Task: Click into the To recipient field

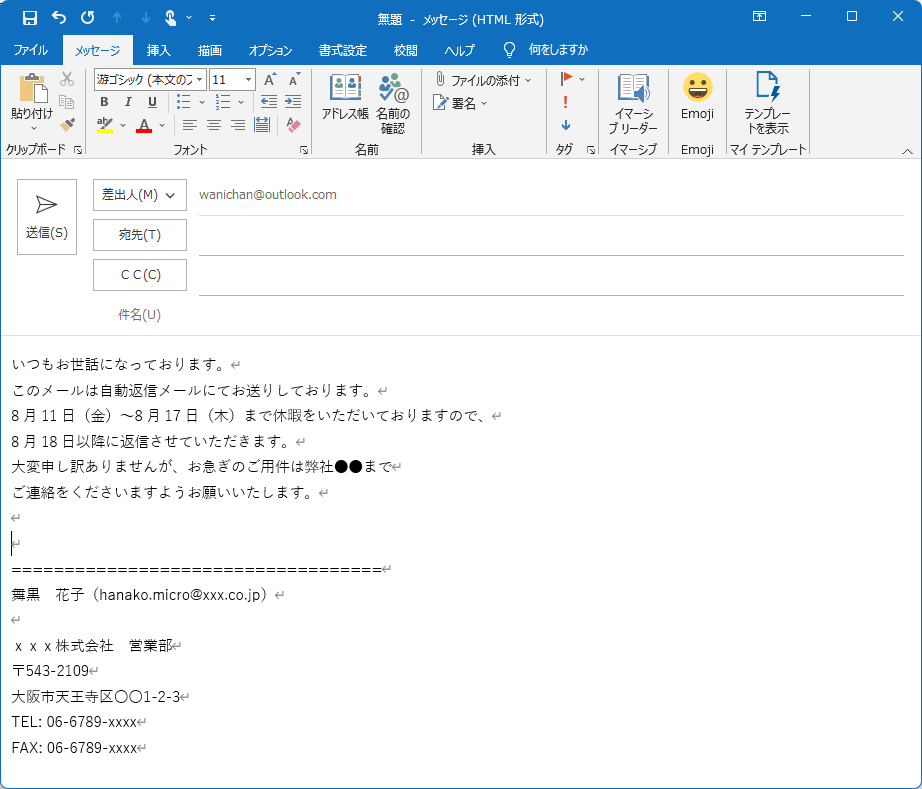Action: point(551,236)
